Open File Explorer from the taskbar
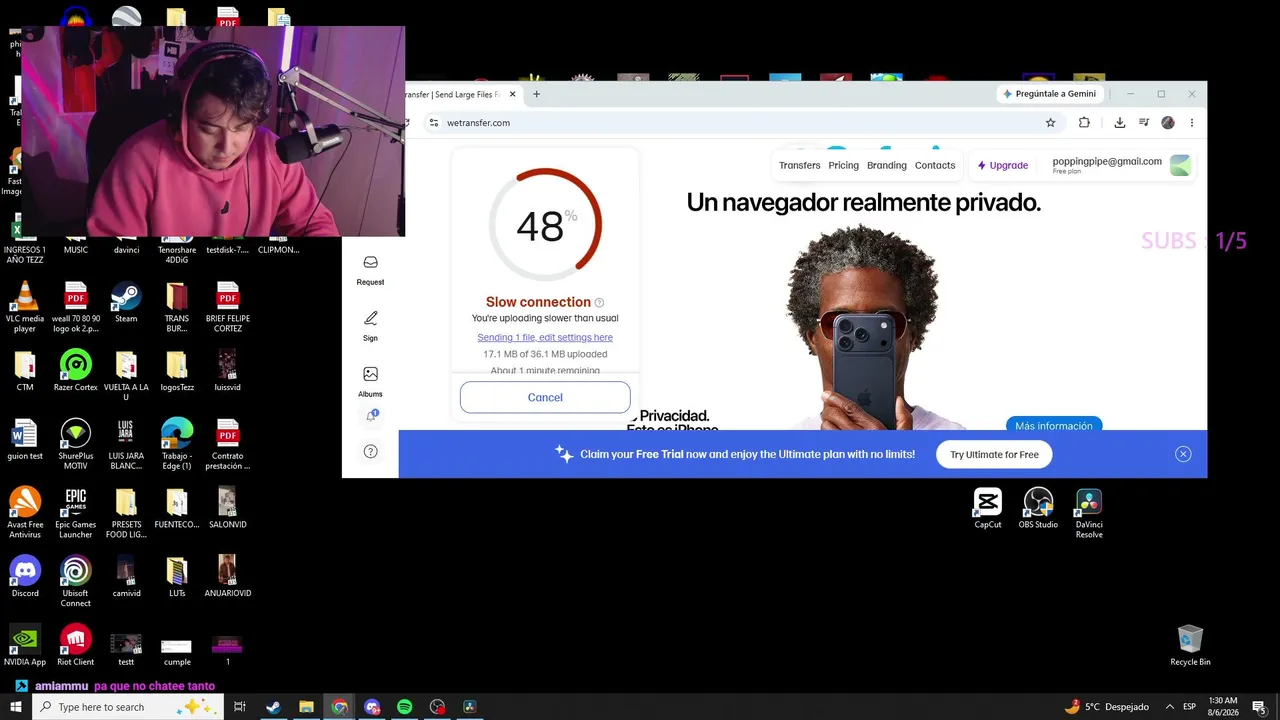The height and width of the screenshot is (720, 1280). tap(306, 707)
